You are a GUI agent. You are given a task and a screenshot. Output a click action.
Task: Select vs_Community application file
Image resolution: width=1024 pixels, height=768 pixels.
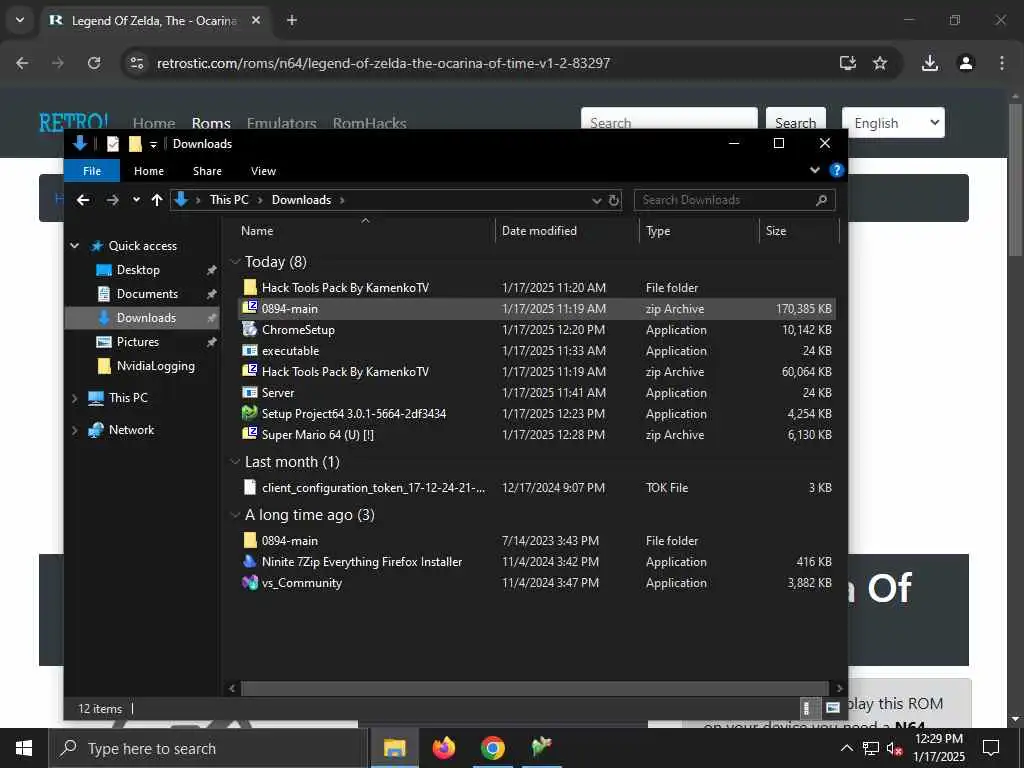(537, 583)
